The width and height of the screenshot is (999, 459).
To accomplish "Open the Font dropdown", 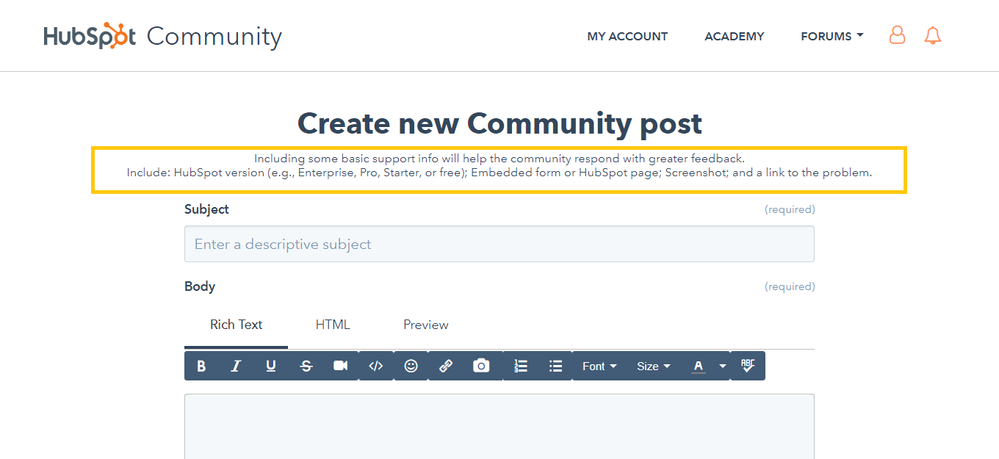I will (x=599, y=366).
